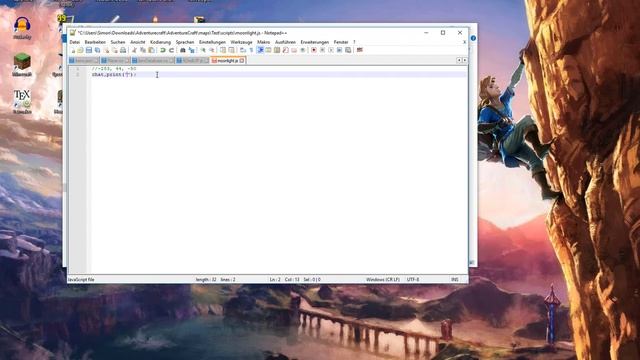The image size is (640, 360).
Task: Open the Erweiterungen menu
Action: [x=314, y=42]
